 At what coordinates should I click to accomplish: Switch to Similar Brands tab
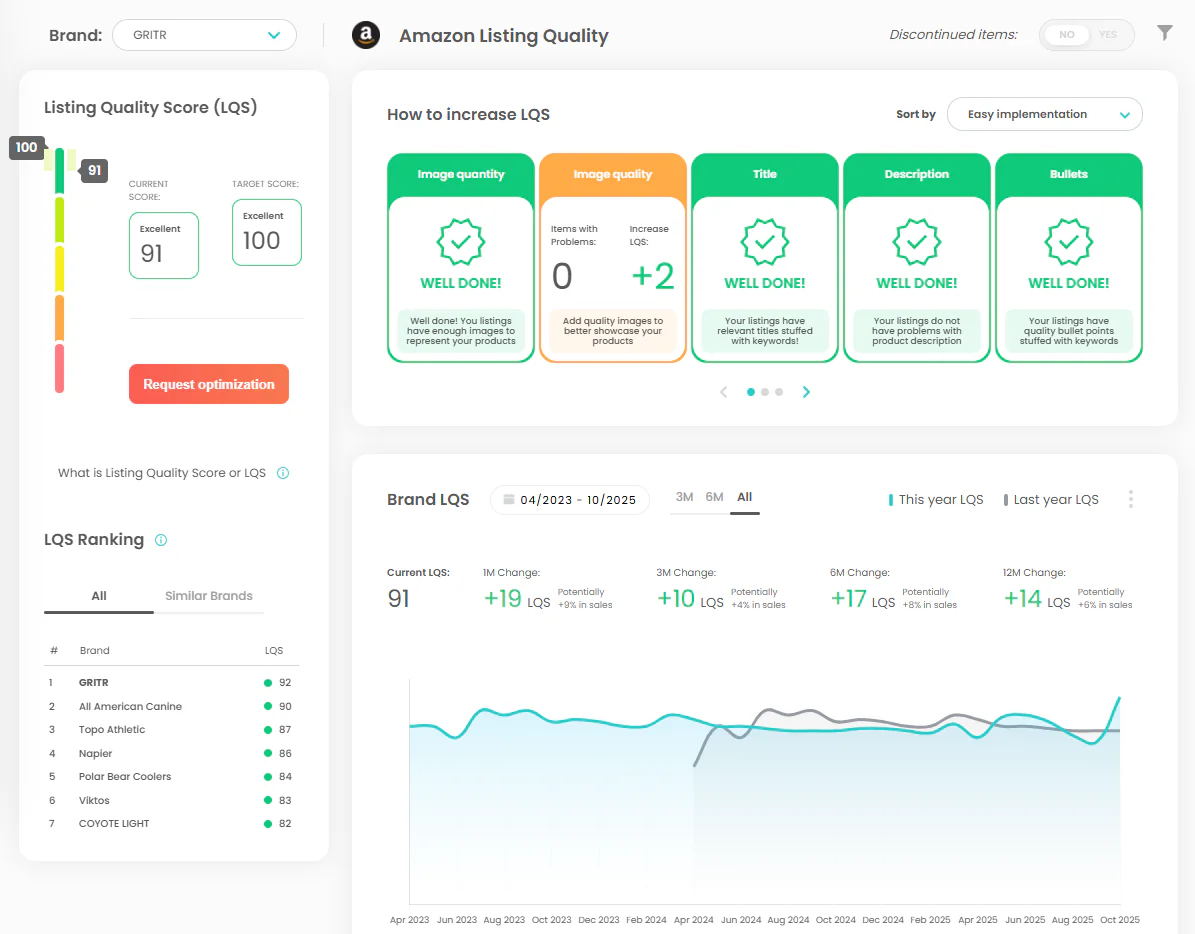(x=208, y=596)
